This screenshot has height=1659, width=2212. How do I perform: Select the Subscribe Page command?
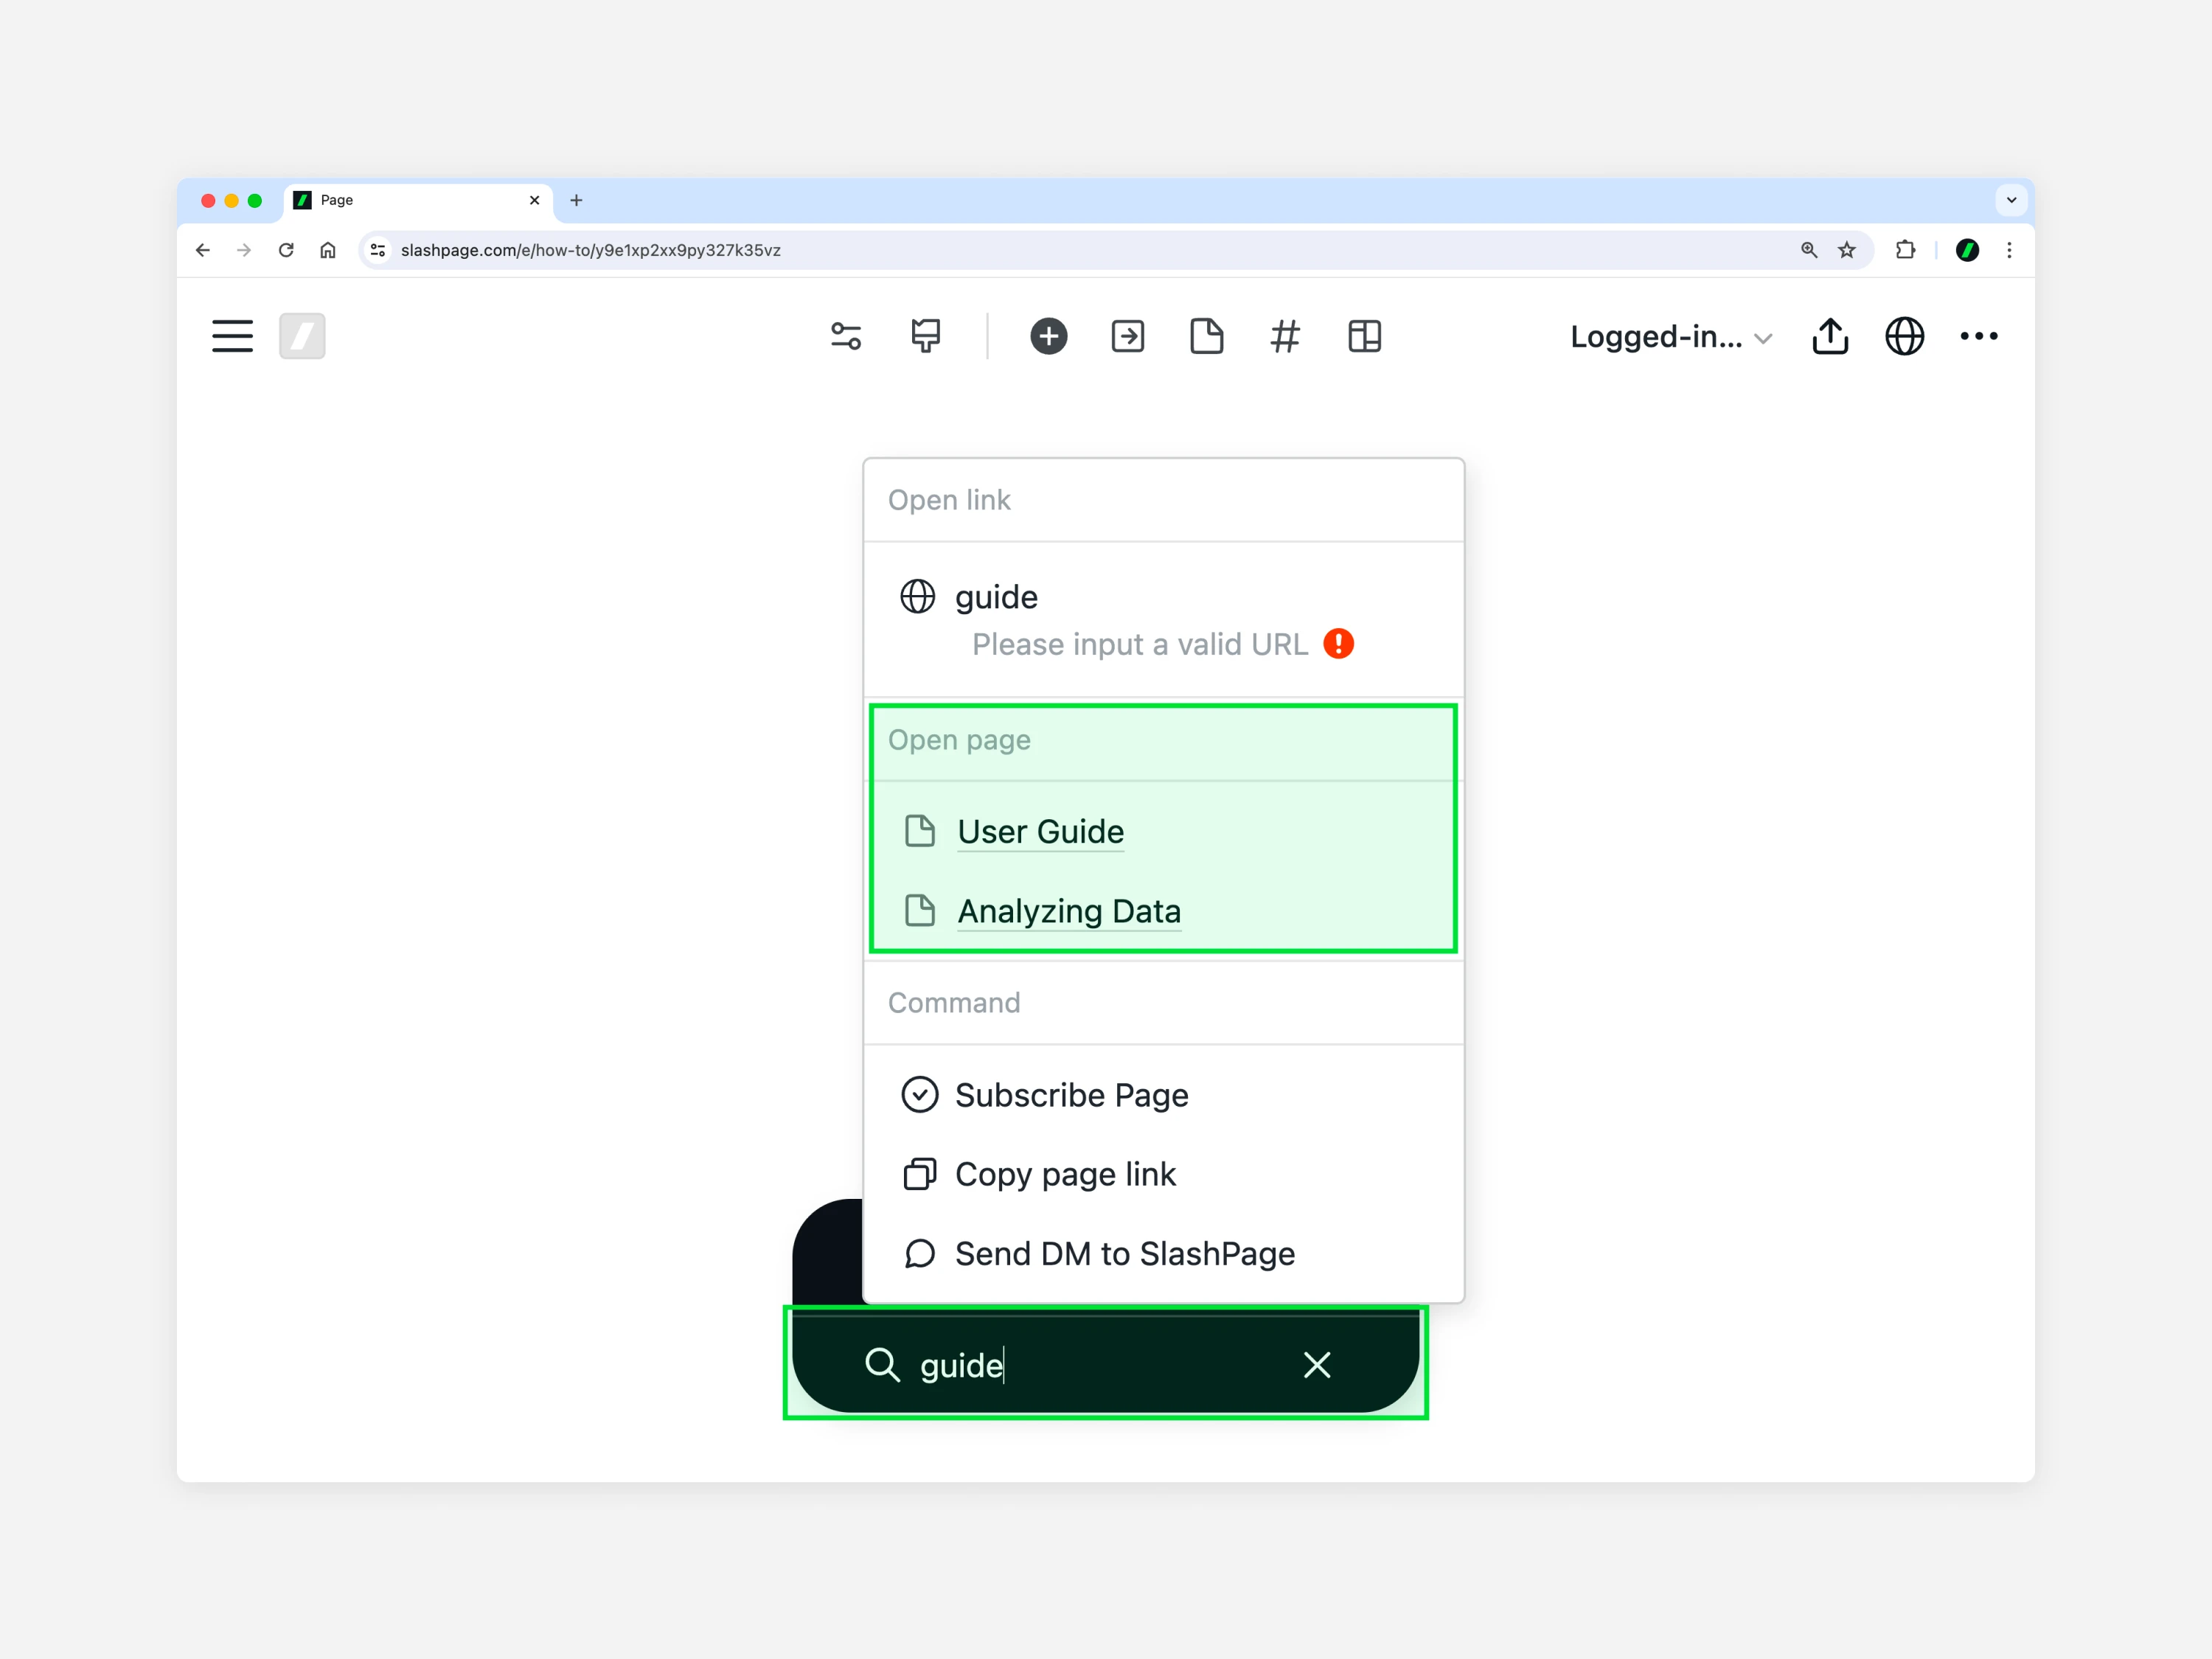coord(1071,1095)
